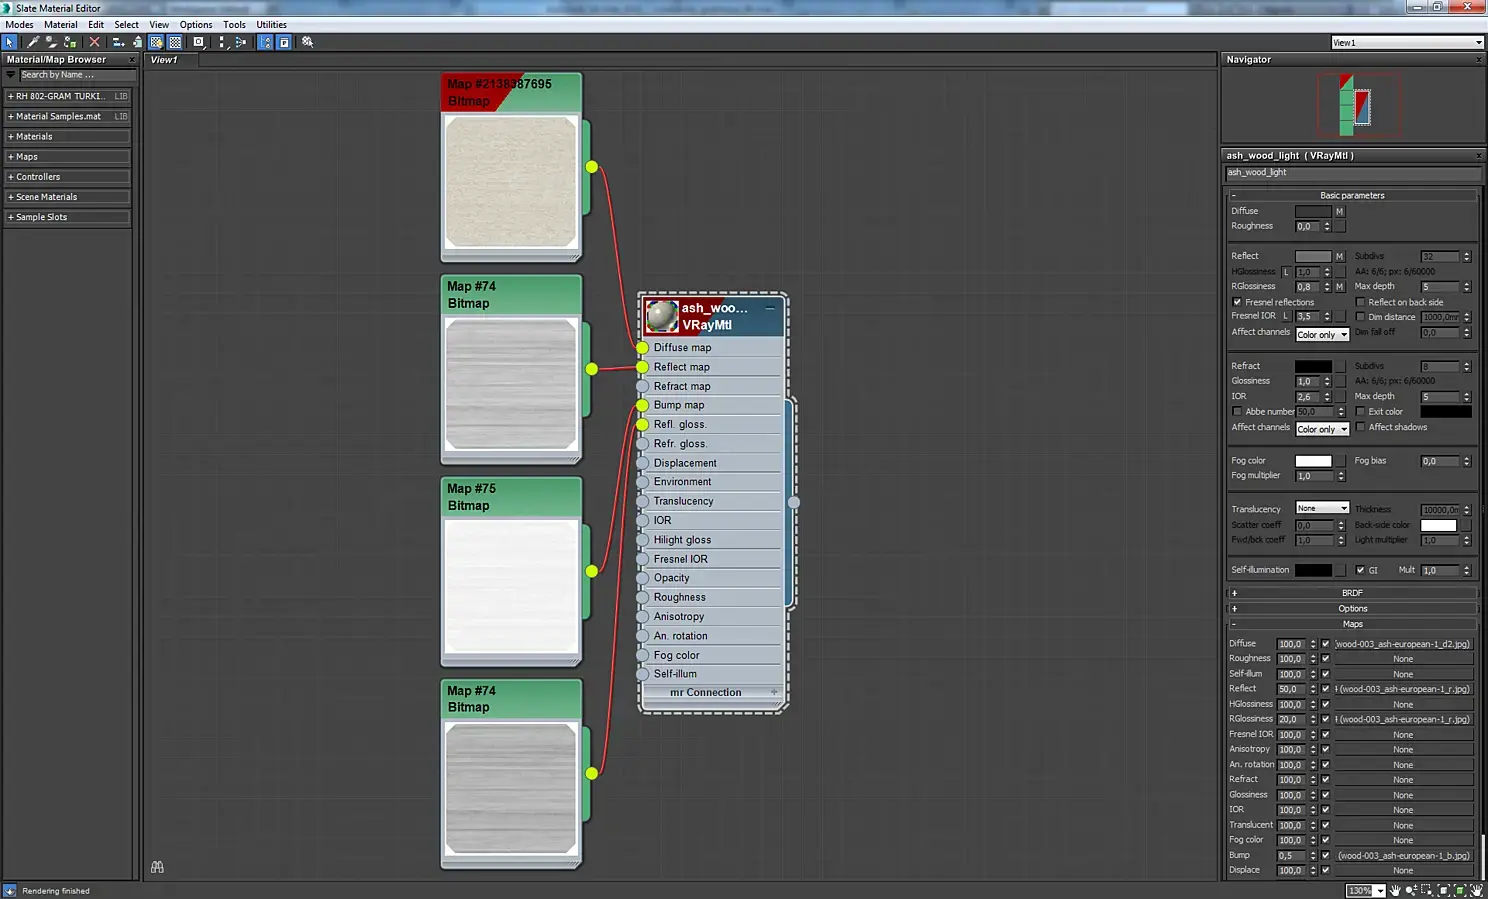1488x899 pixels.
Task: Collapse the Basic parameters rollout
Action: [x=1352, y=195]
